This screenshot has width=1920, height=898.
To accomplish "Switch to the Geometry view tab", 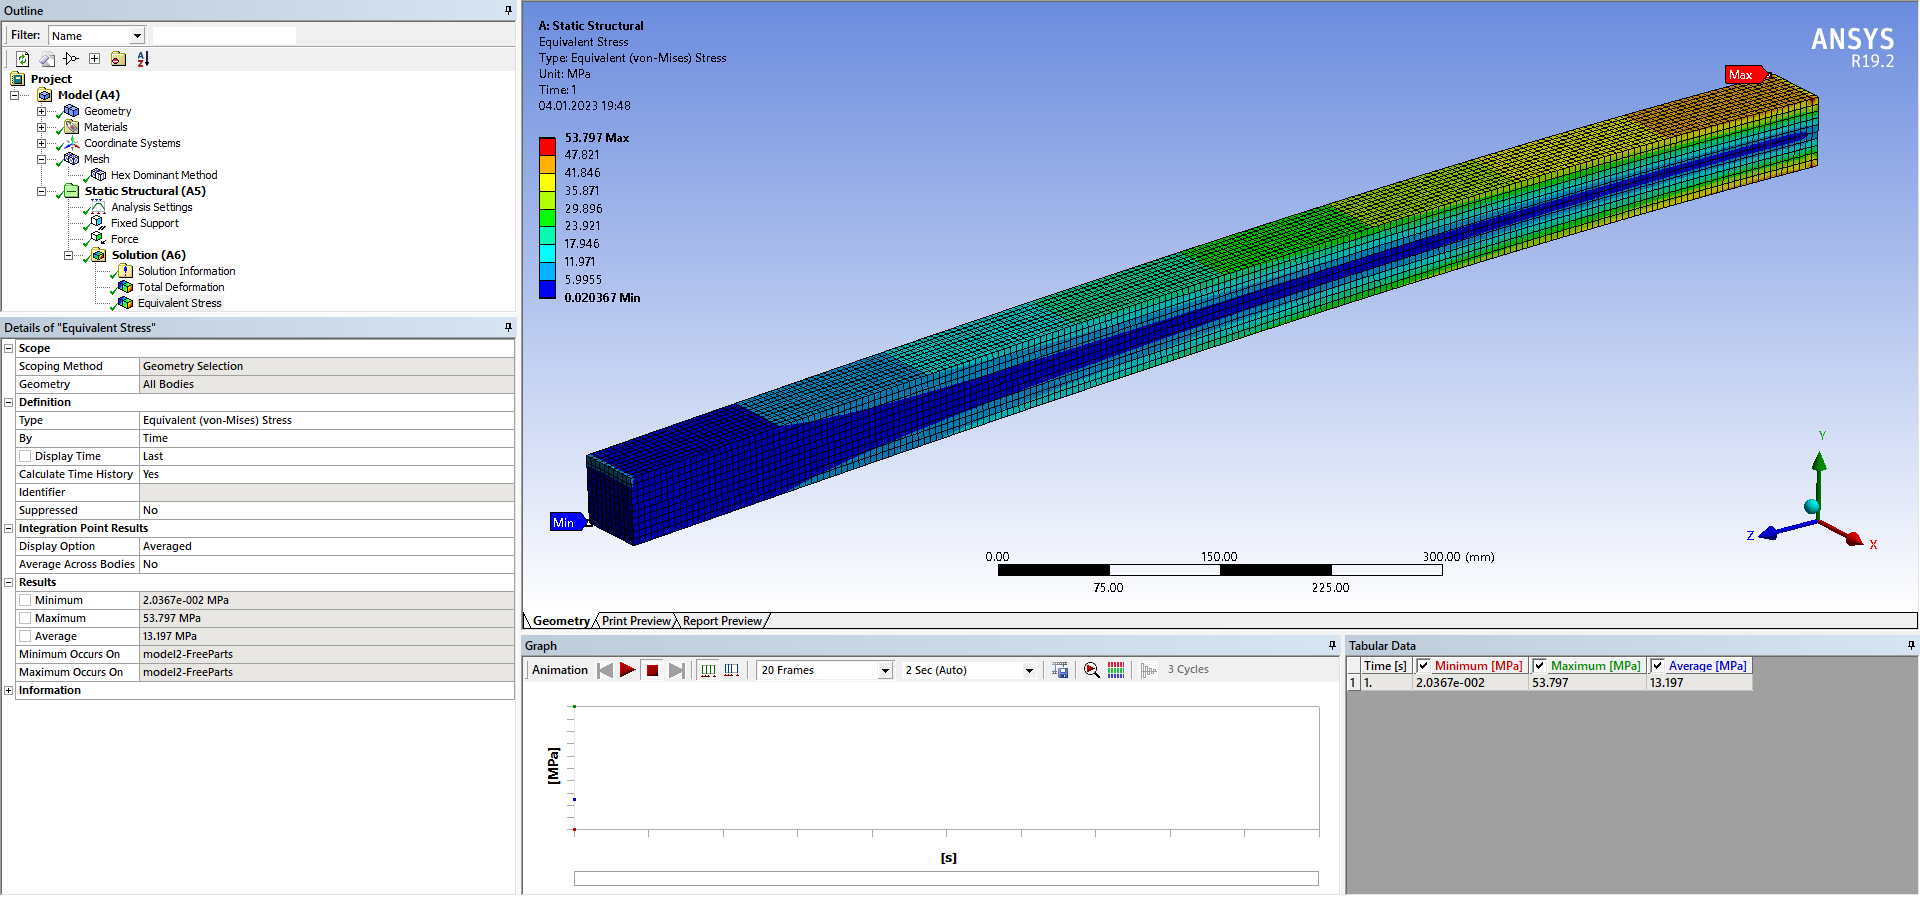I will tap(561, 621).
